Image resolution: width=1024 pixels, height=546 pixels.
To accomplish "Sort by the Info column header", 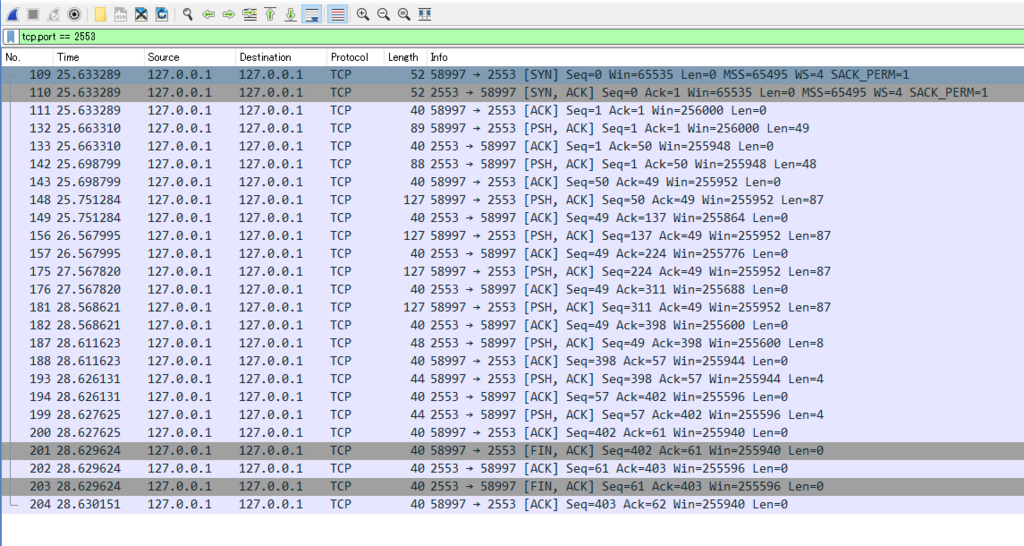I will (725, 57).
